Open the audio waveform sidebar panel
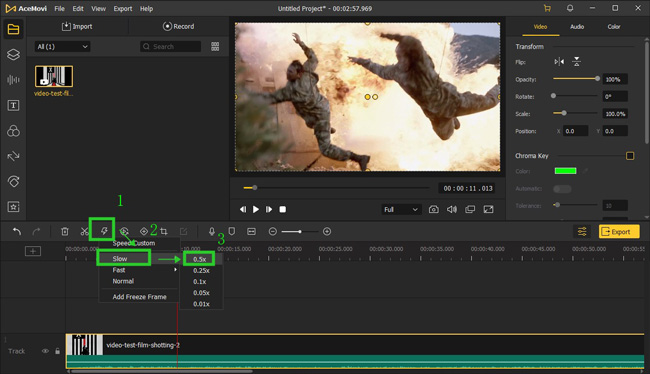650x374 pixels. point(13,80)
